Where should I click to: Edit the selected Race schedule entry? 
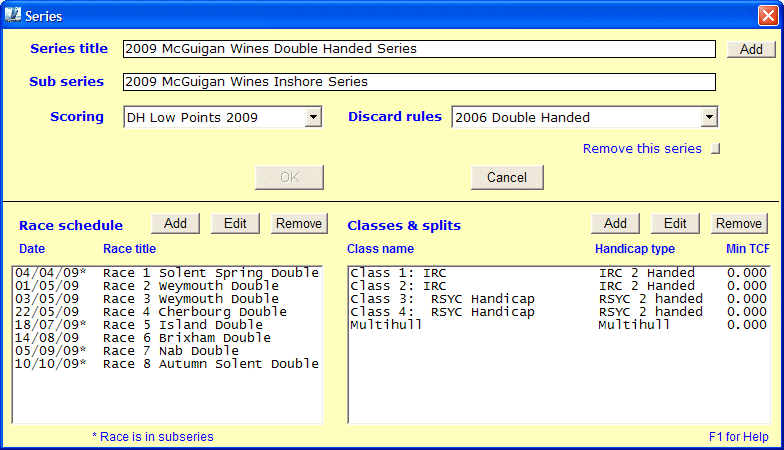[236, 224]
